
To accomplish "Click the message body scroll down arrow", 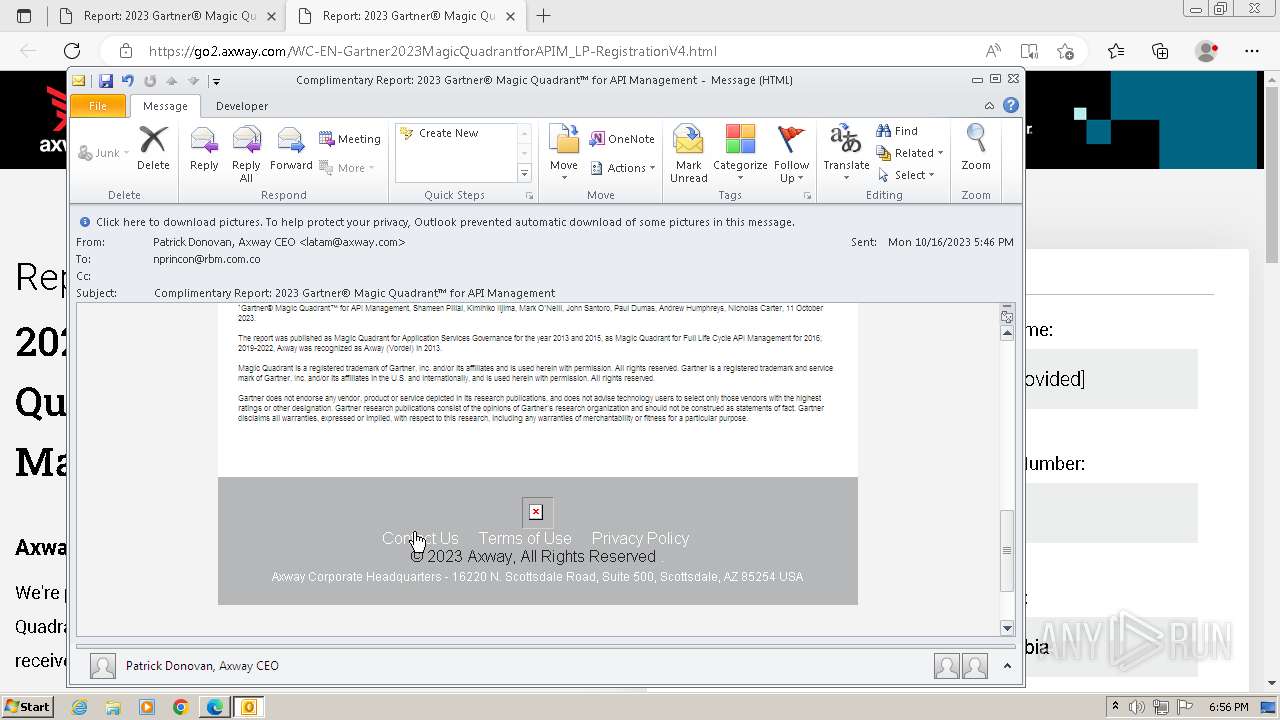I will (x=1007, y=628).
